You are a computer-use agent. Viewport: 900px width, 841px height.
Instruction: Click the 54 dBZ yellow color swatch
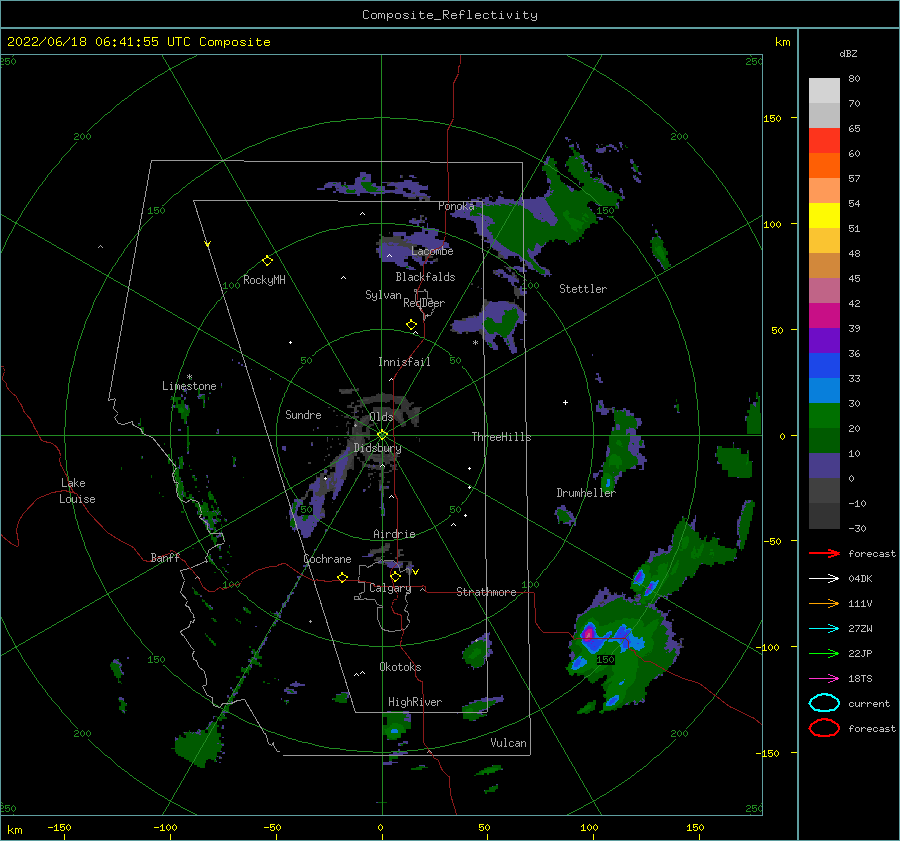(824, 216)
